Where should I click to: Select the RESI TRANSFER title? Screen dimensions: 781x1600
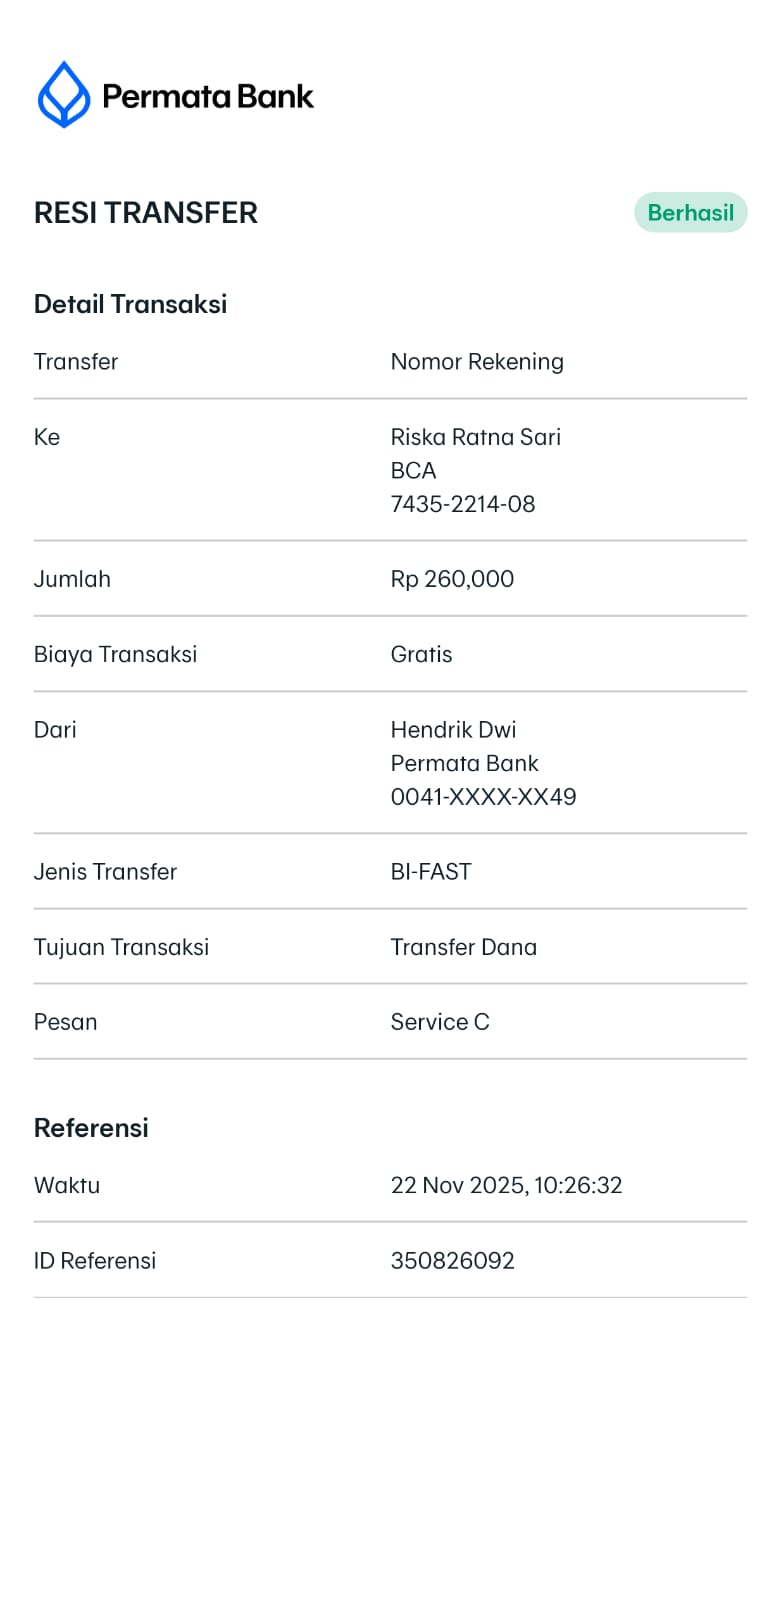point(146,213)
